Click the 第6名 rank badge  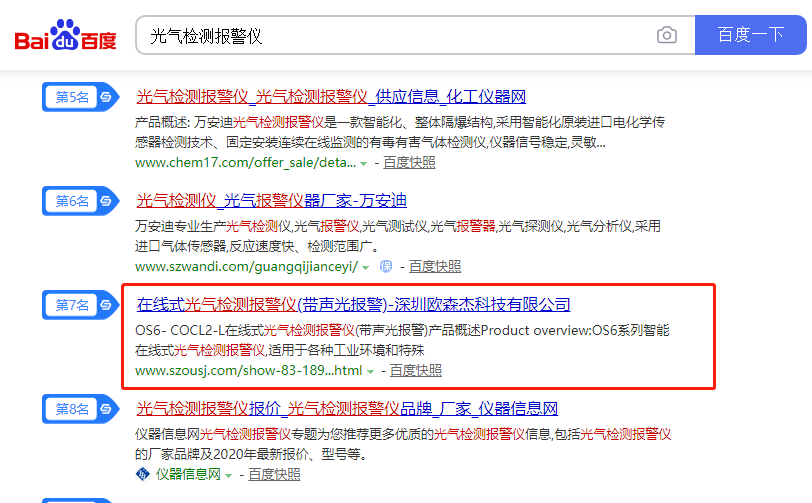(80, 200)
